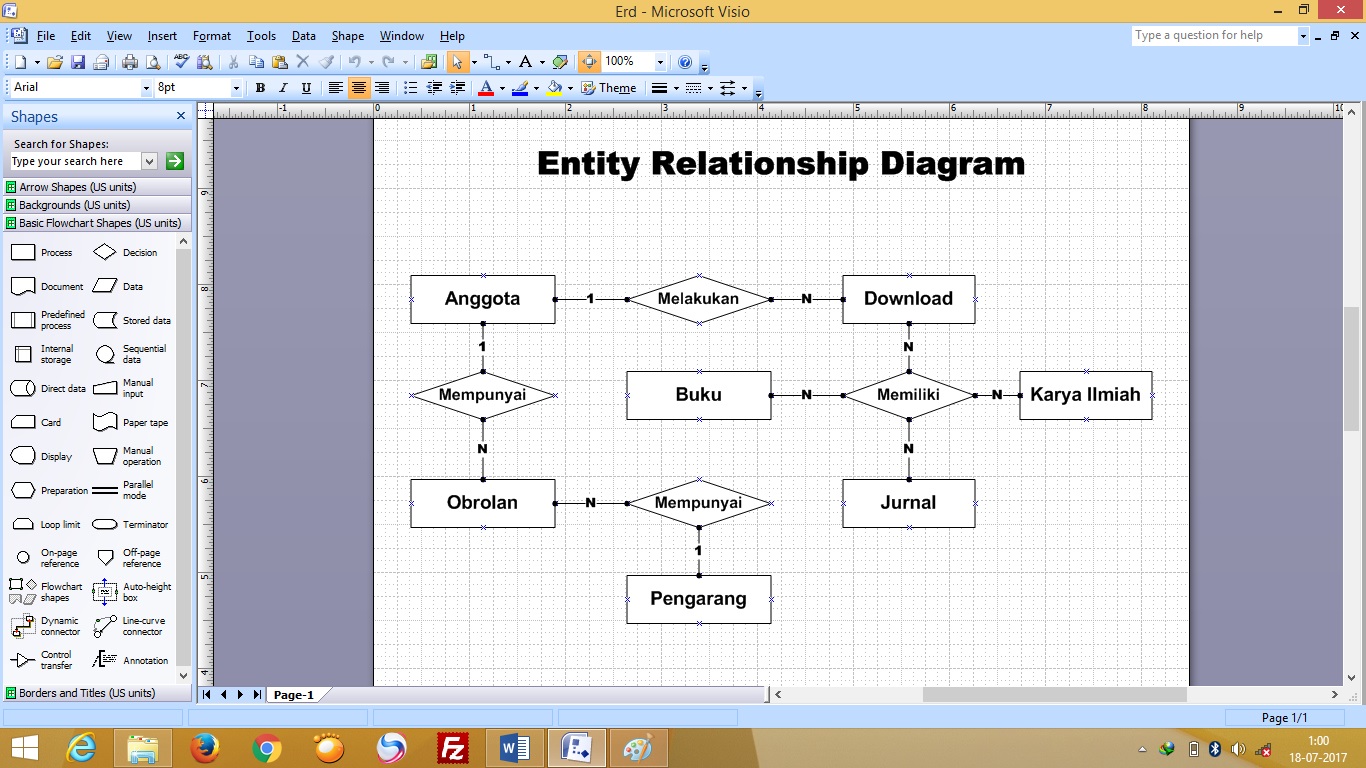Select the Pointer tool in toolbar

pyautogui.click(x=457, y=62)
